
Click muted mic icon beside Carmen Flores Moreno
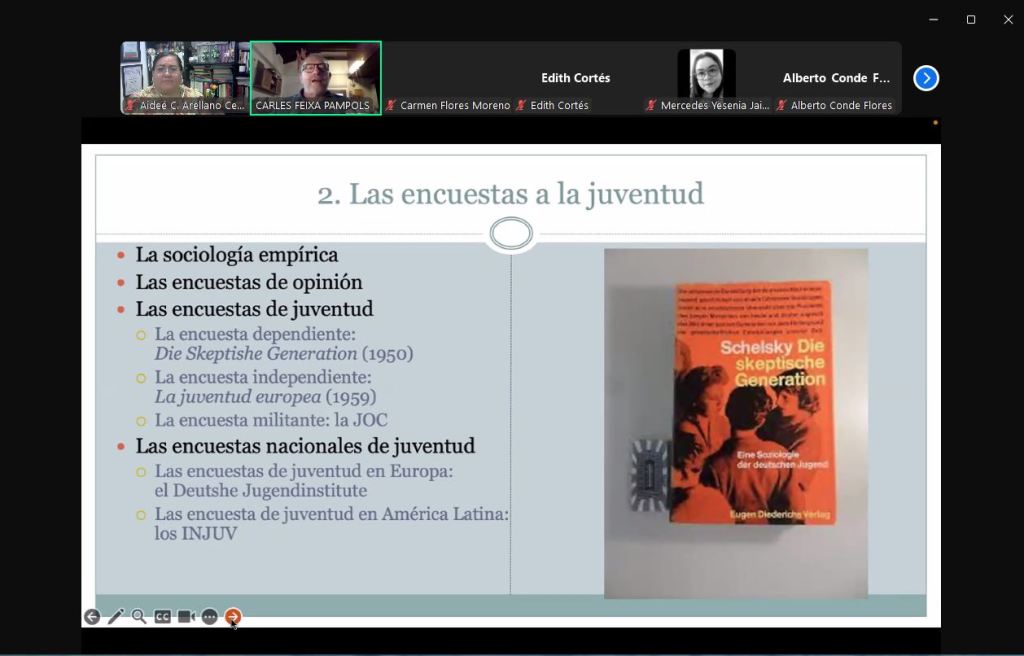pos(391,105)
